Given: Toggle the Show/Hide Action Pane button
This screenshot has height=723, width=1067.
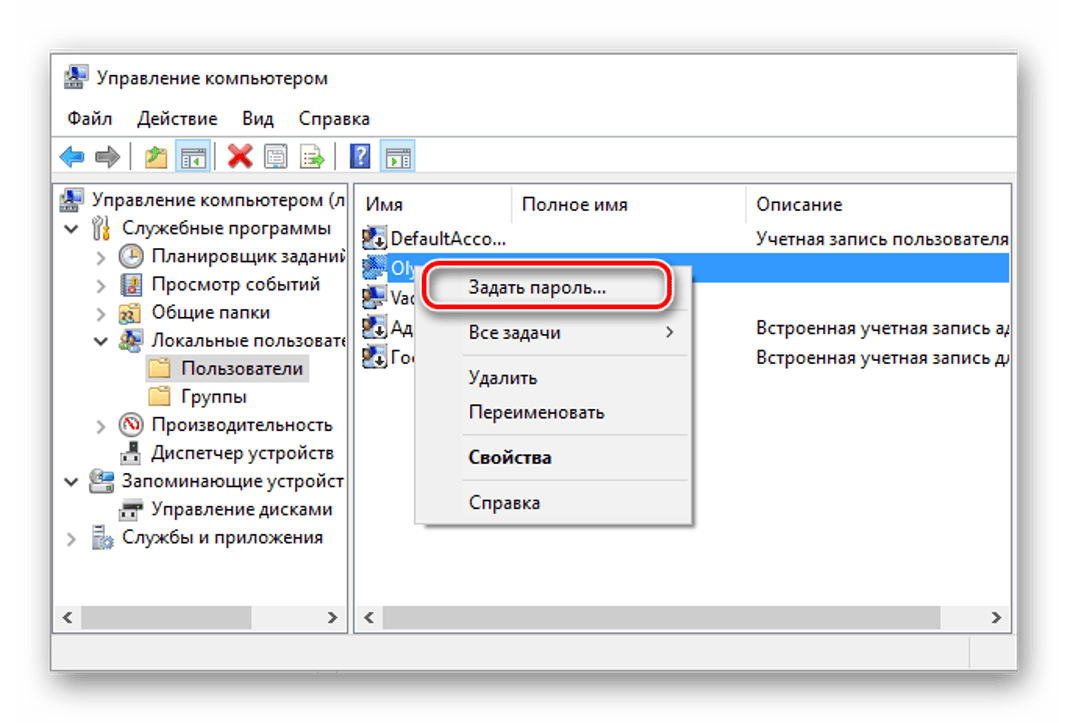Looking at the screenshot, I should tap(398, 156).
